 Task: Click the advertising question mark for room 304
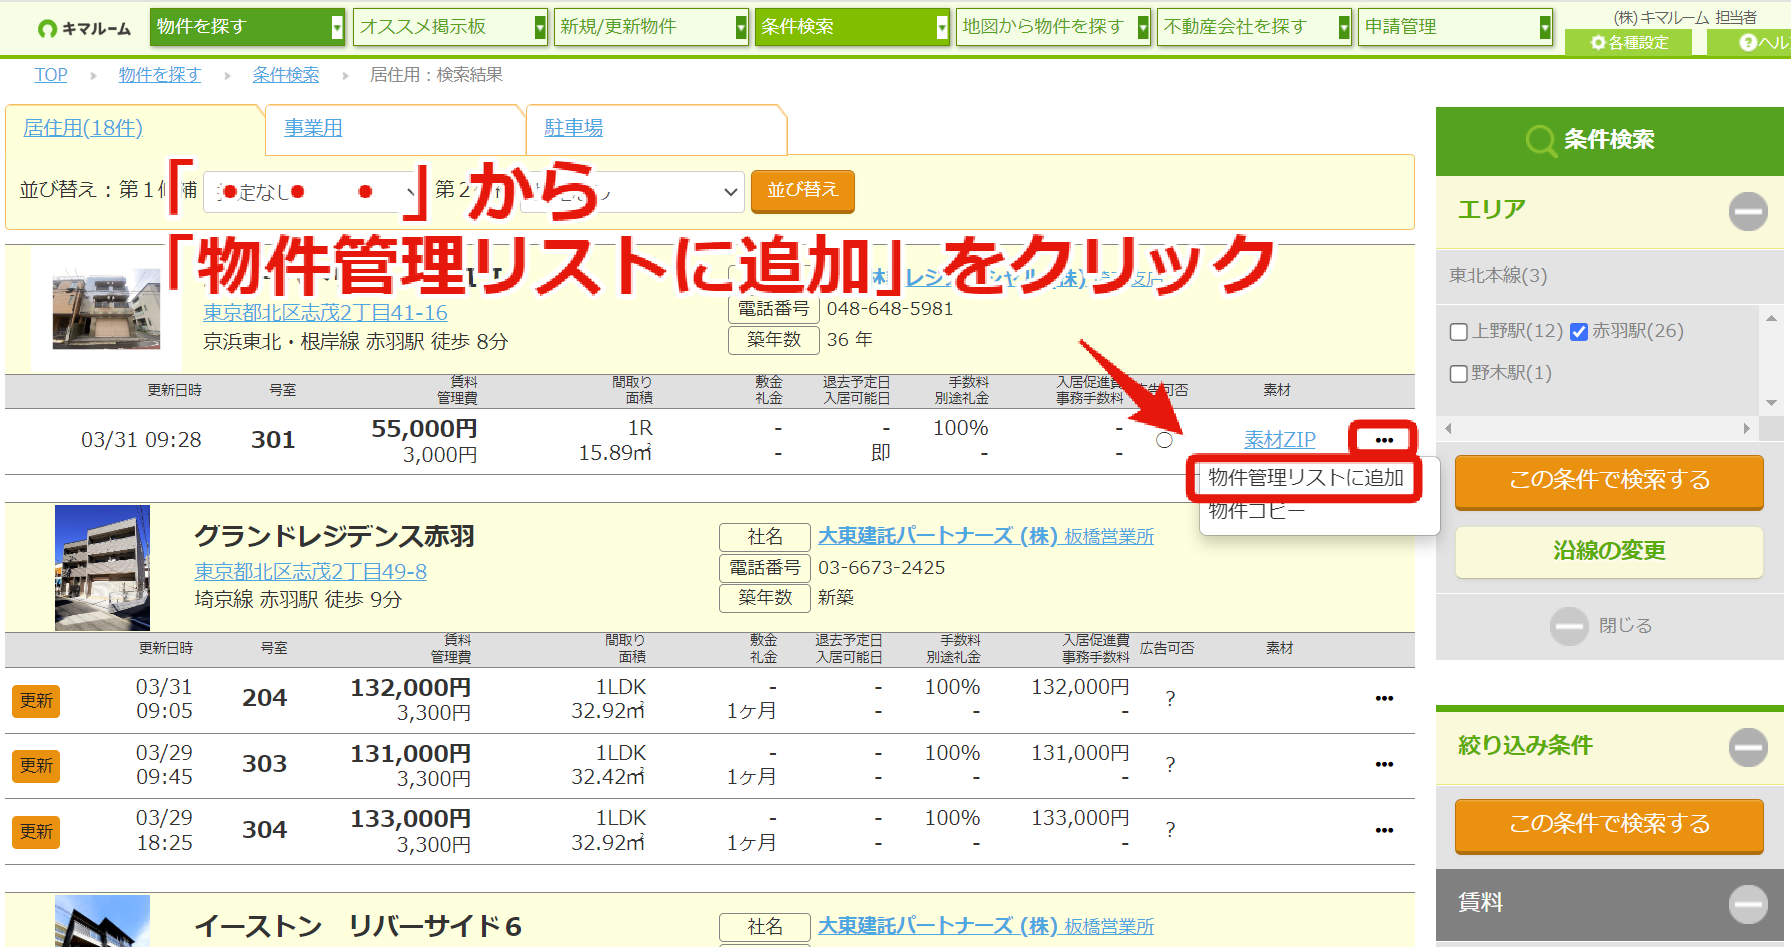pos(1170,830)
